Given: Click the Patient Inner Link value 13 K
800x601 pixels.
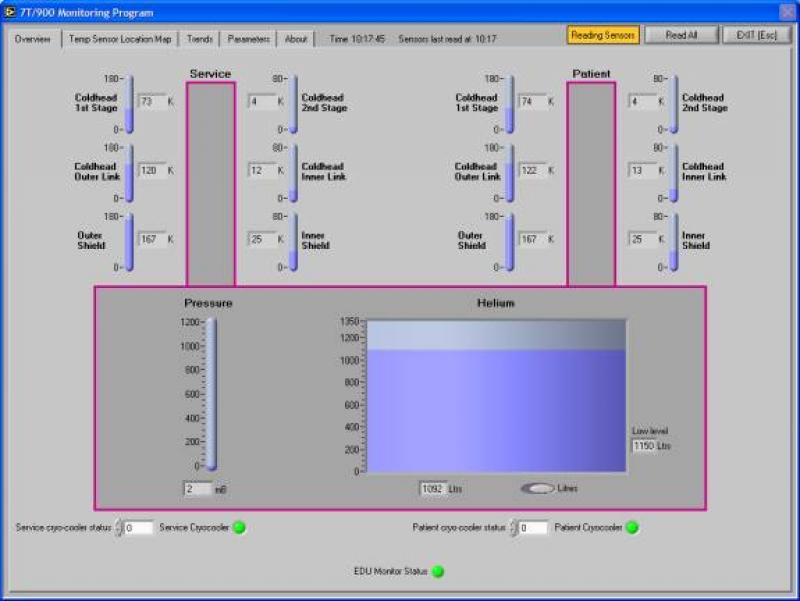Looking at the screenshot, I should pyautogui.click(x=643, y=170).
